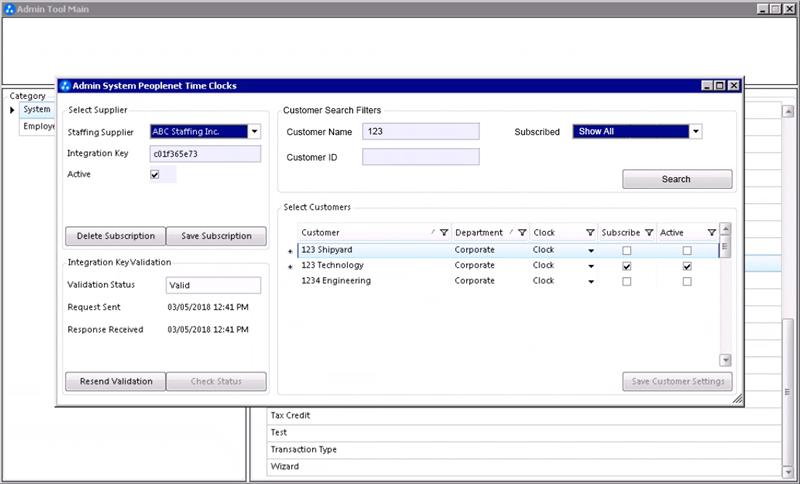The height and width of the screenshot is (484, 800).
Task: Click main window list scroll up arrow
Action: pos(788,111)
